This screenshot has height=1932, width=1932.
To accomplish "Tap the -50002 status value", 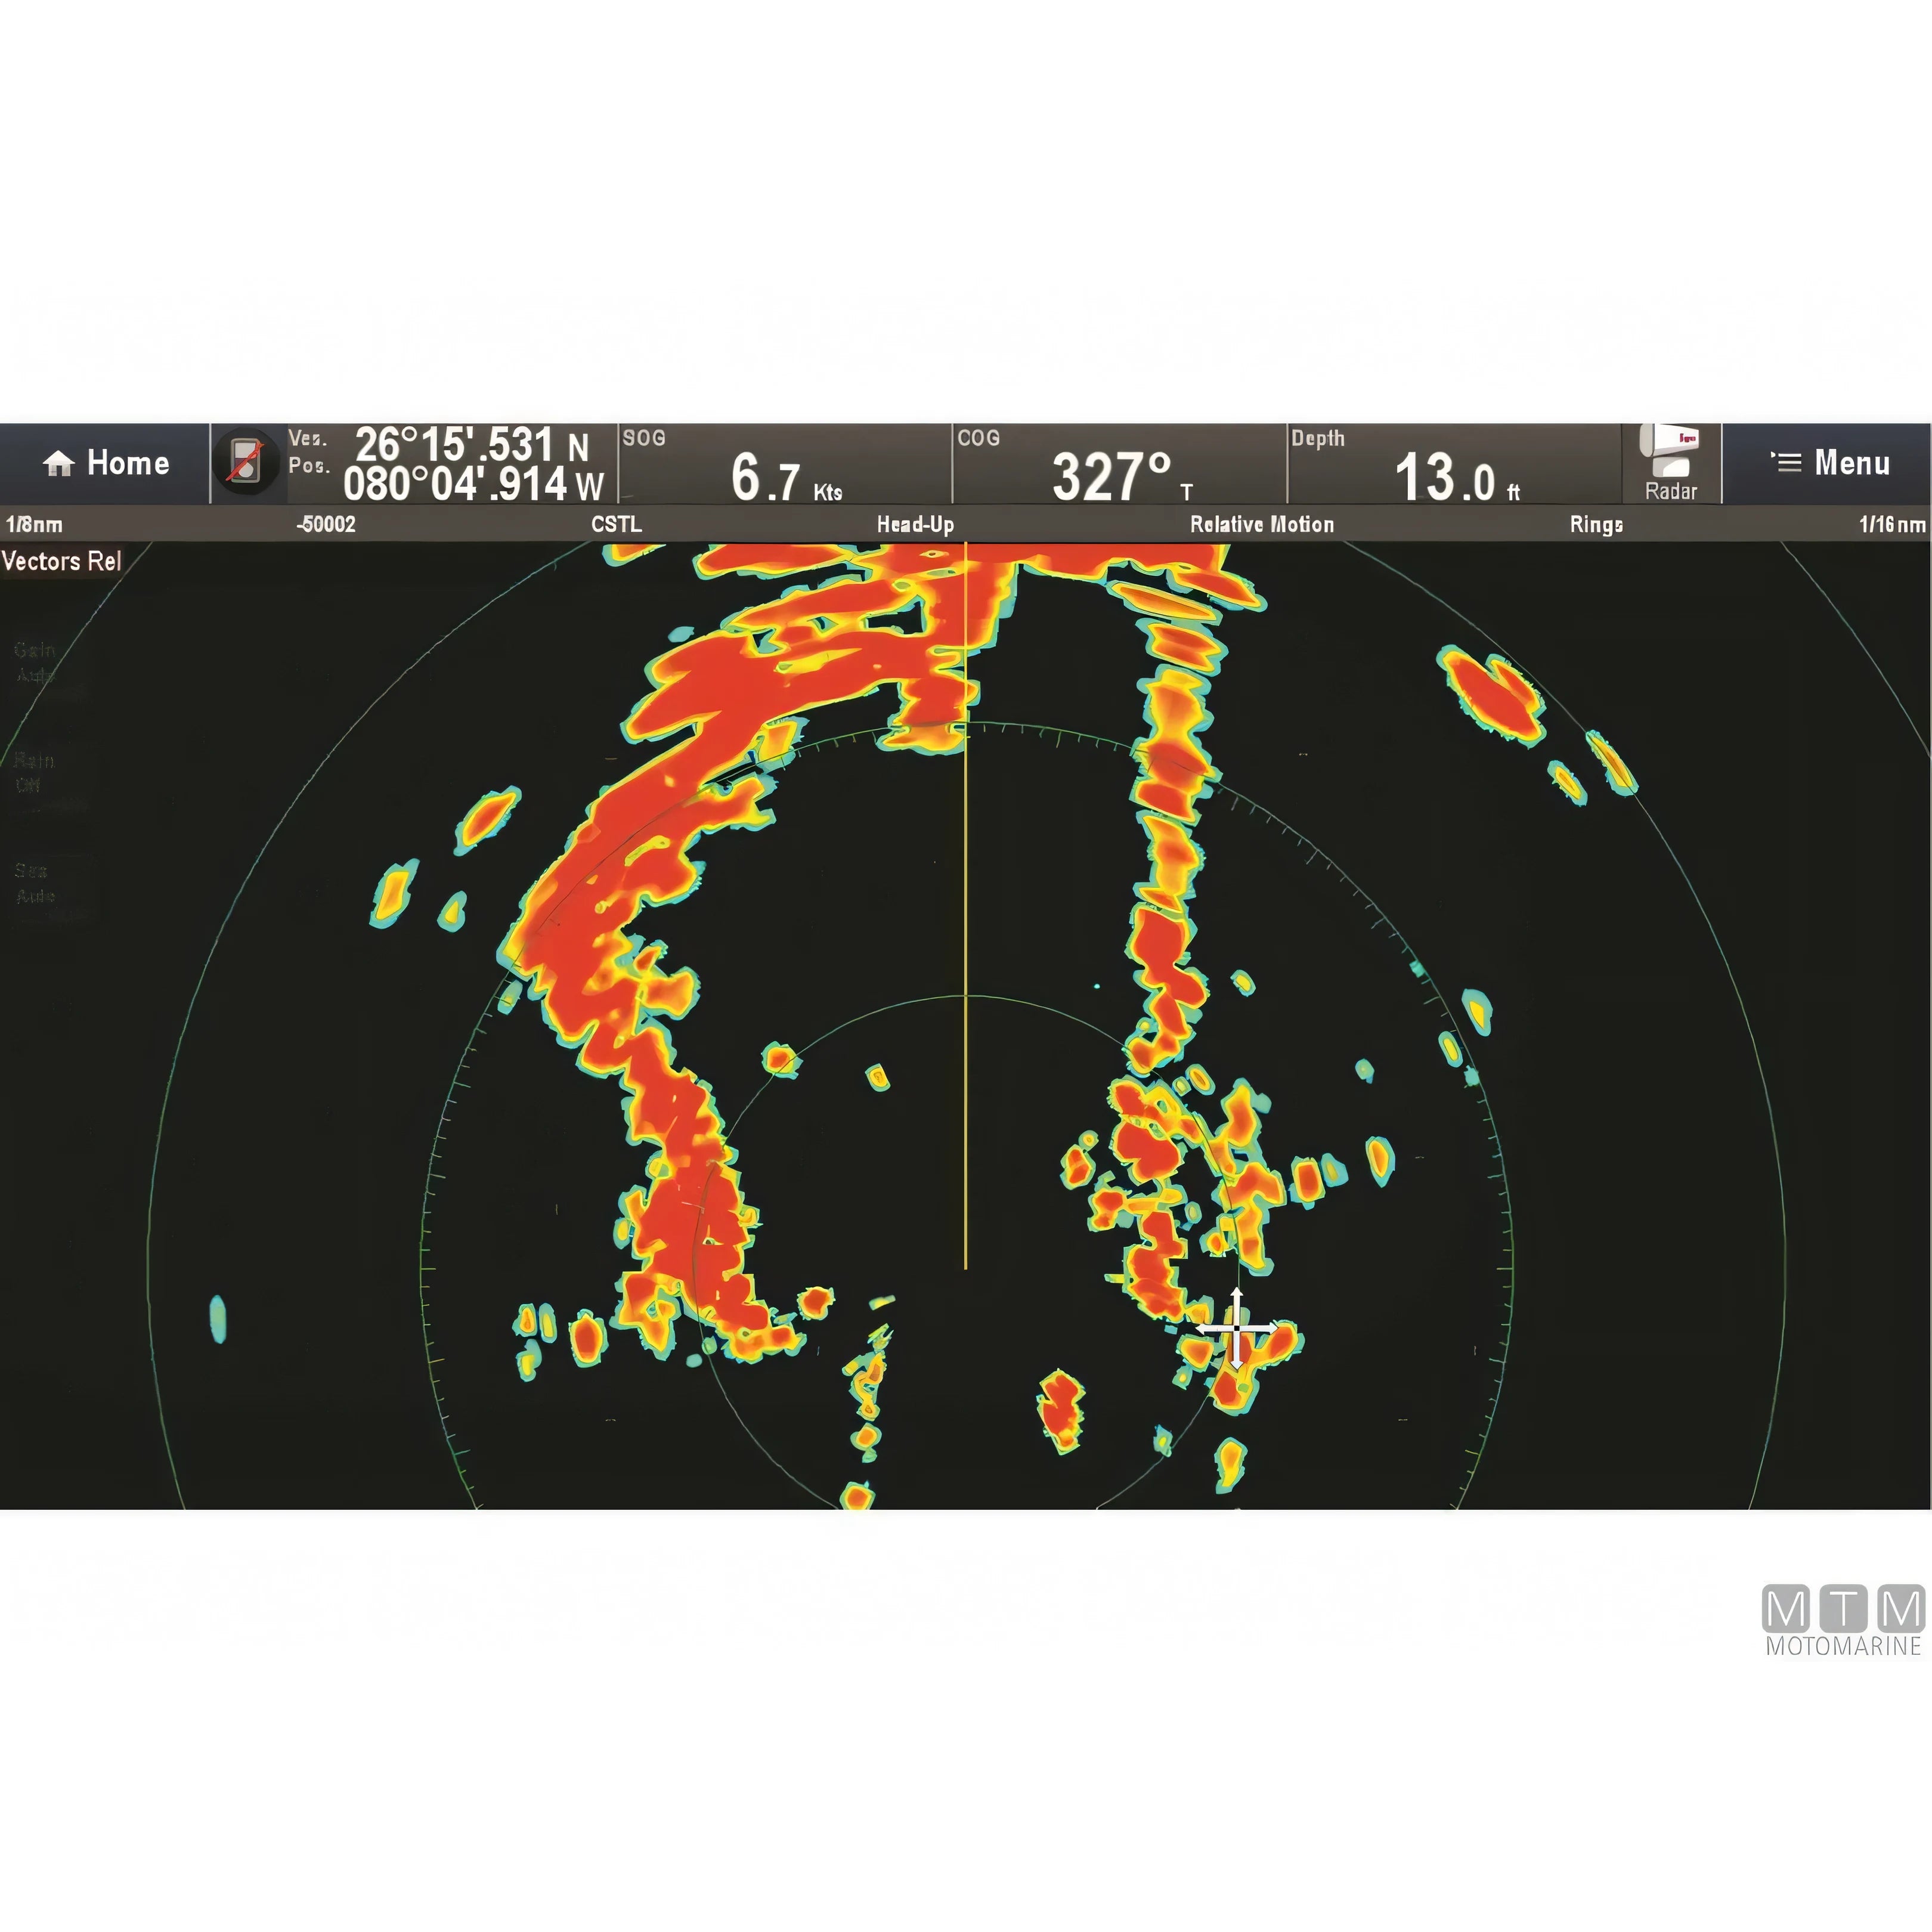I will coord(326,524).
